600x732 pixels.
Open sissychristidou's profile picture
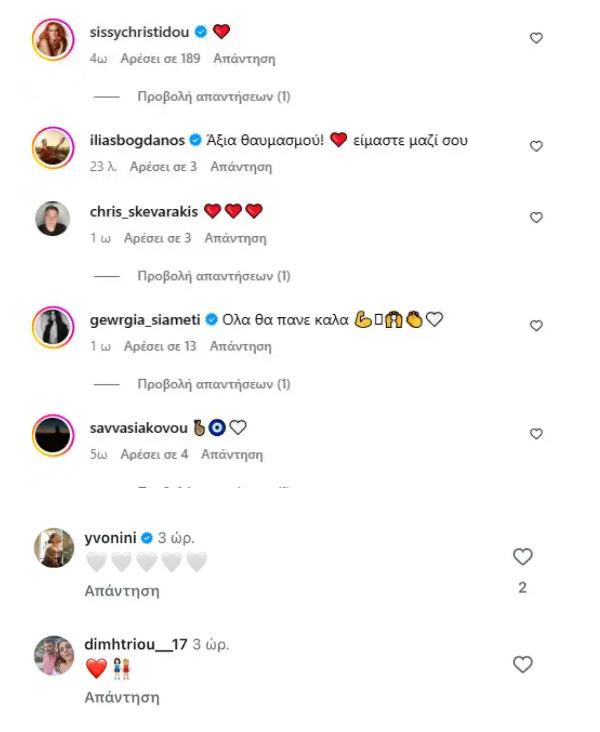pos(53,41)
